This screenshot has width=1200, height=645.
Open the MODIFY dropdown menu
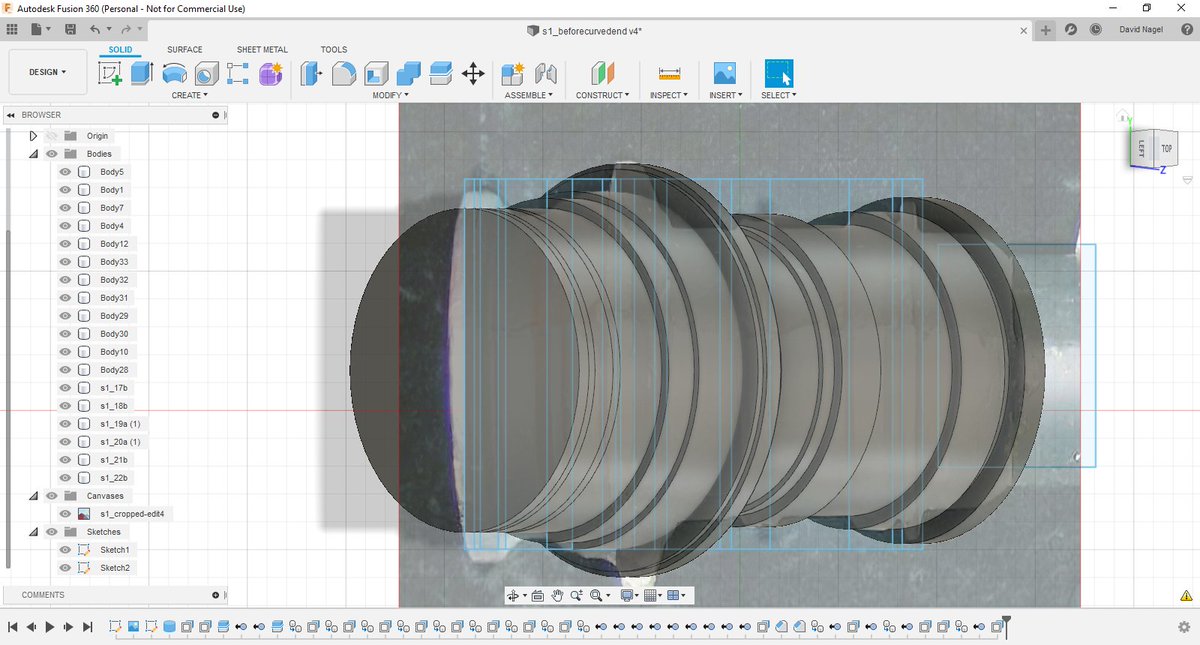pos(390,95)
